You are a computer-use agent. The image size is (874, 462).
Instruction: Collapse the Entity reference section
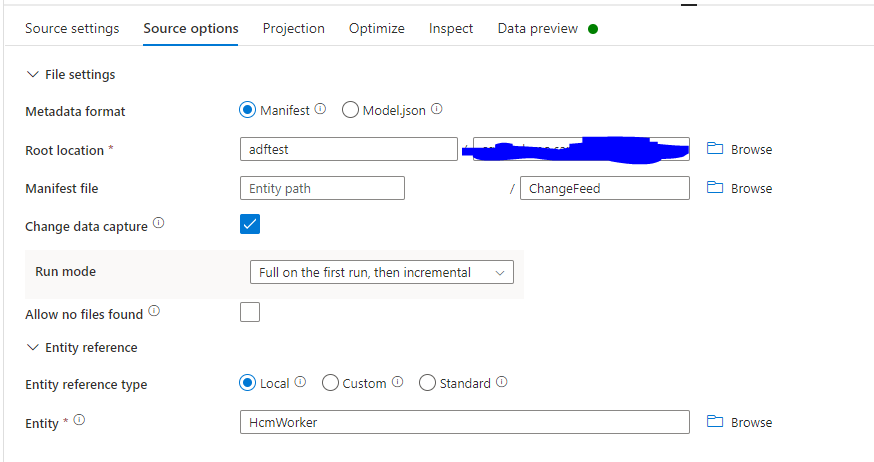(33, 348)
